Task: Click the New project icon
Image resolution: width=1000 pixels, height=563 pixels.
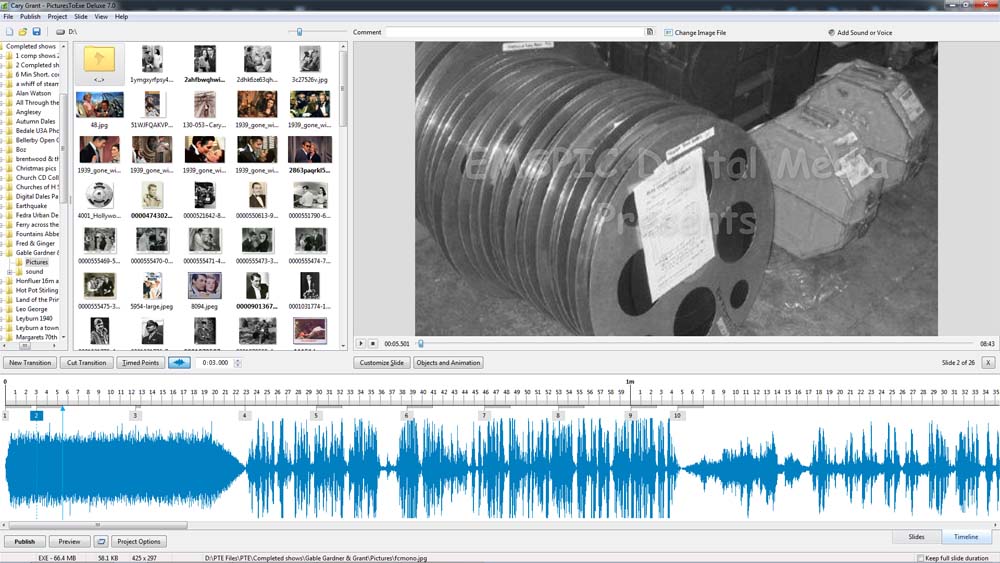Action: (x=9, y=32)
